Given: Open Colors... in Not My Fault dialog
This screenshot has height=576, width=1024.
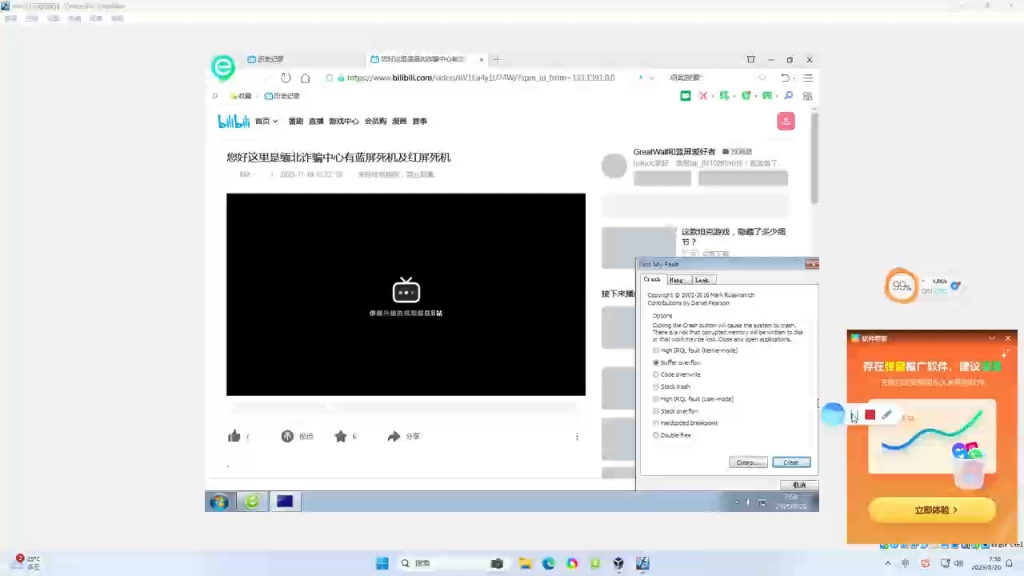Looking at the screenshot, I should 748,462.
